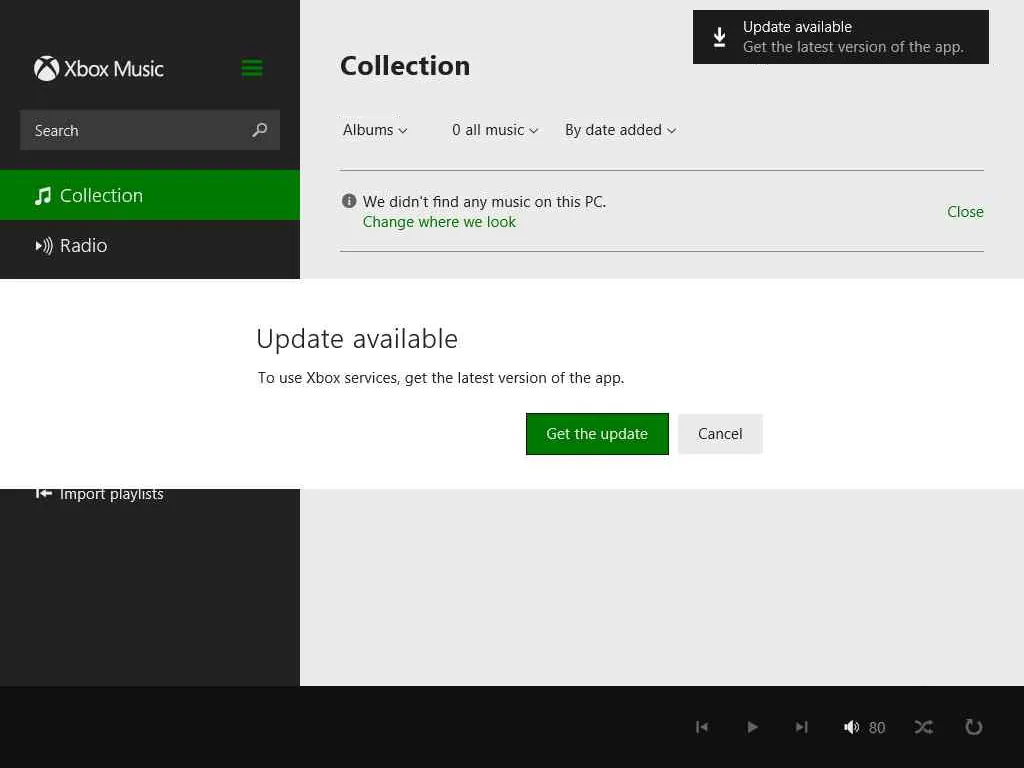This screenshot has width=1024, height=768.
Task: Click the volume value 80
Action: (x=877, y=728)
